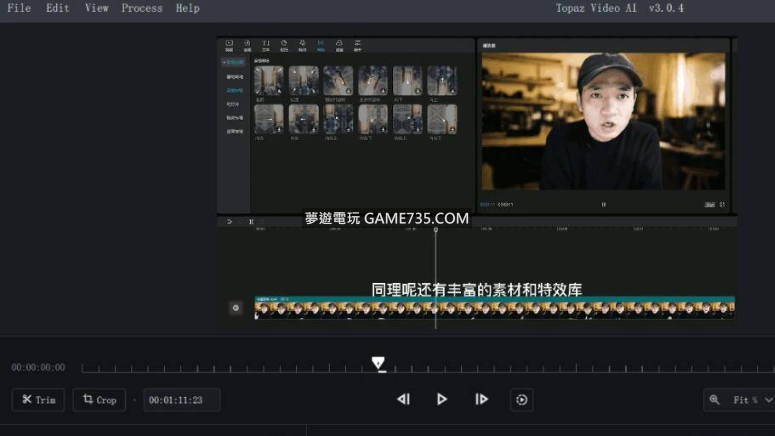
Task: Click the clip filmstrip in the video preview
Action: point(494,308)
